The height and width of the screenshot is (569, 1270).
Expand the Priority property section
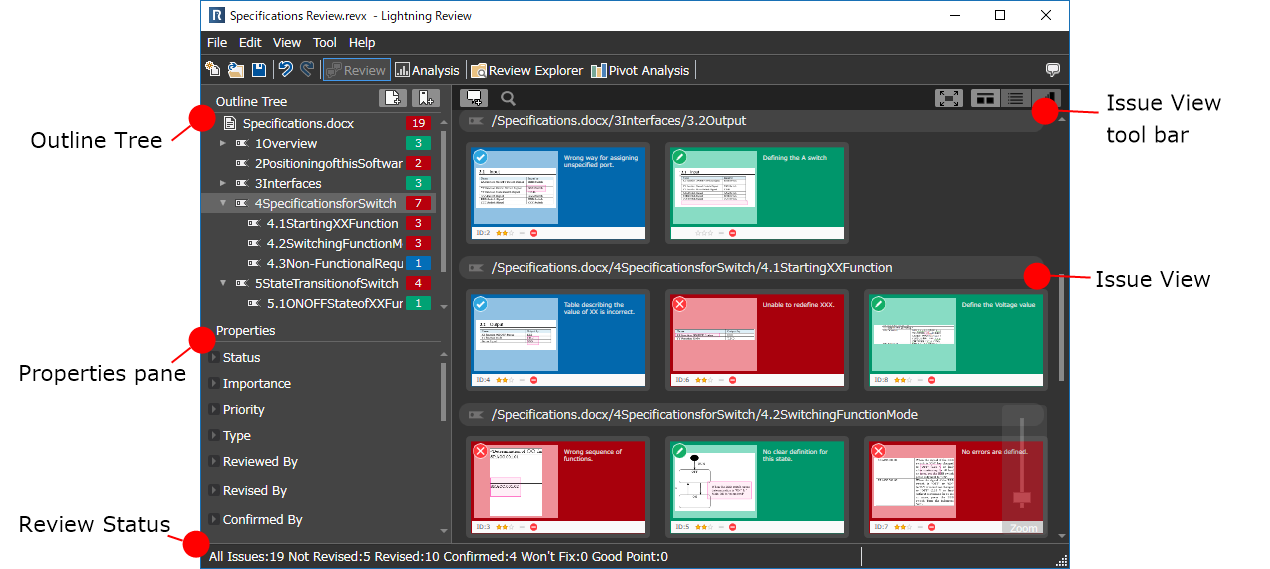214,409
